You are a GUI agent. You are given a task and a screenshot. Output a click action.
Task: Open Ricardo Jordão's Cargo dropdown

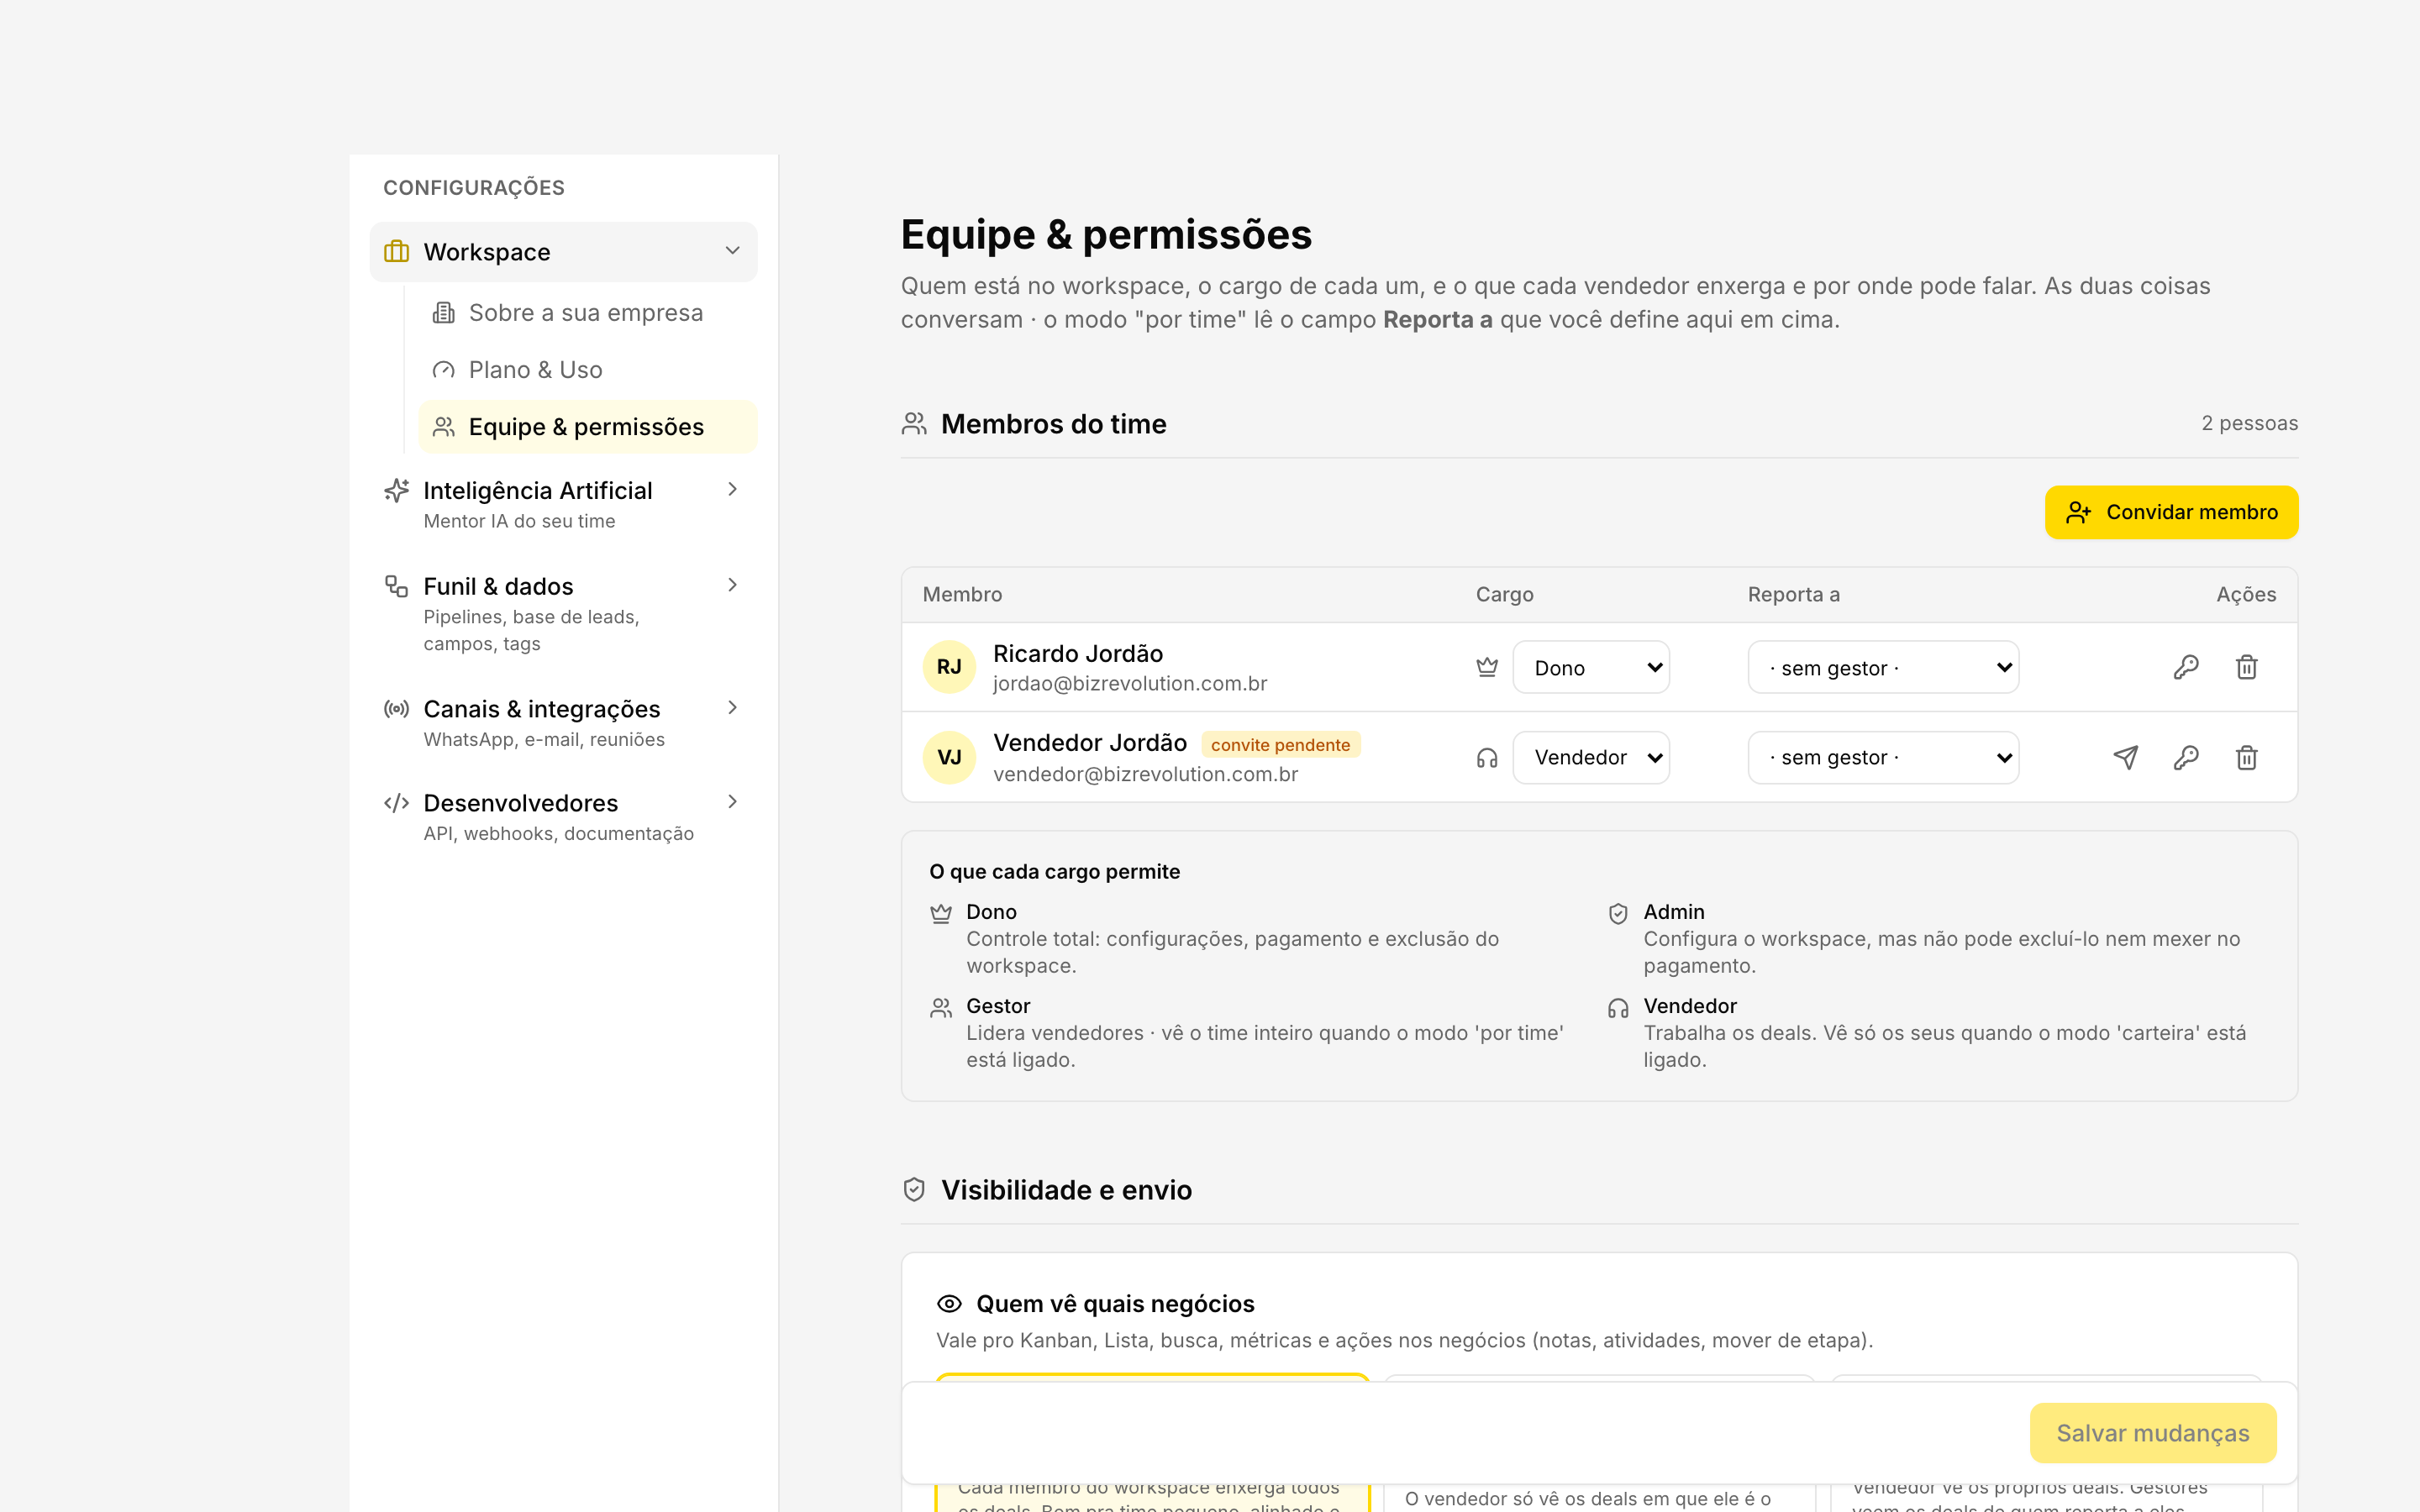(x=1591, y=667)
